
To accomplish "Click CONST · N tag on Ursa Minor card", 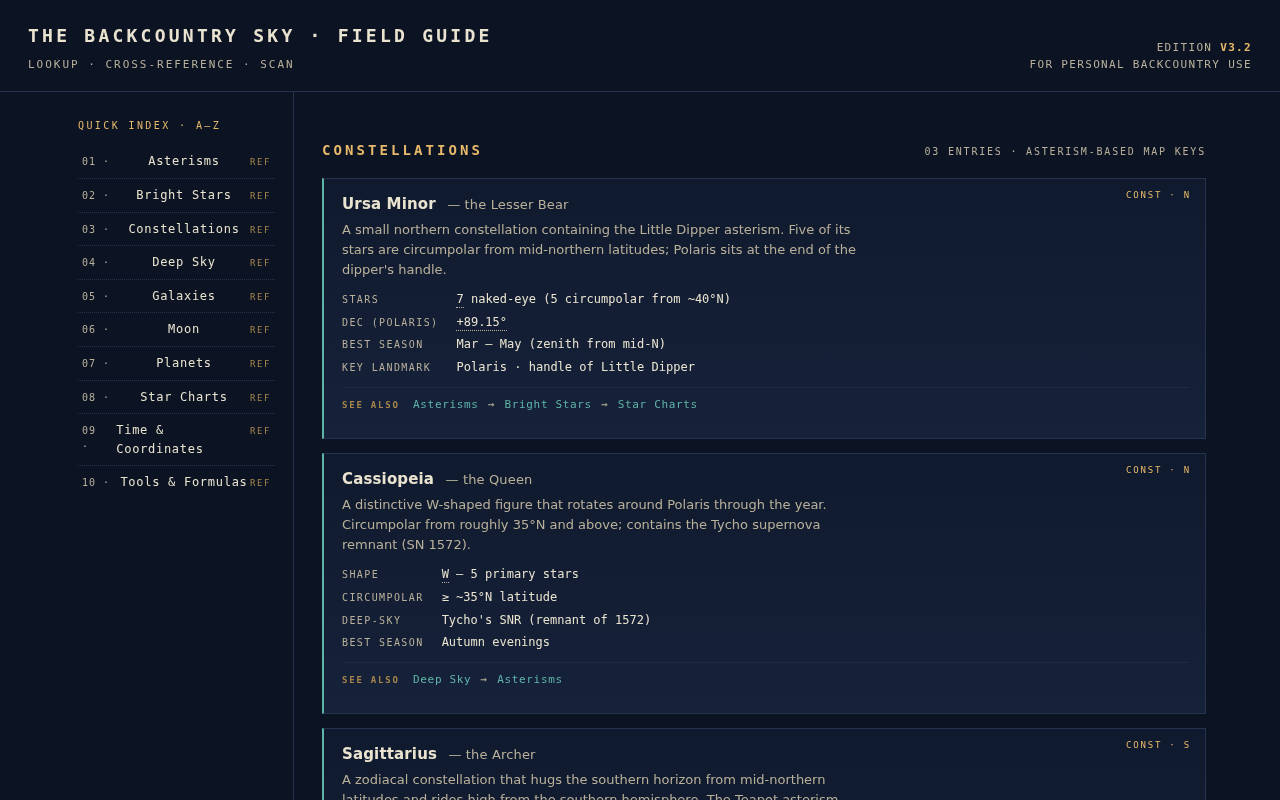I will tap(1158, 195).
